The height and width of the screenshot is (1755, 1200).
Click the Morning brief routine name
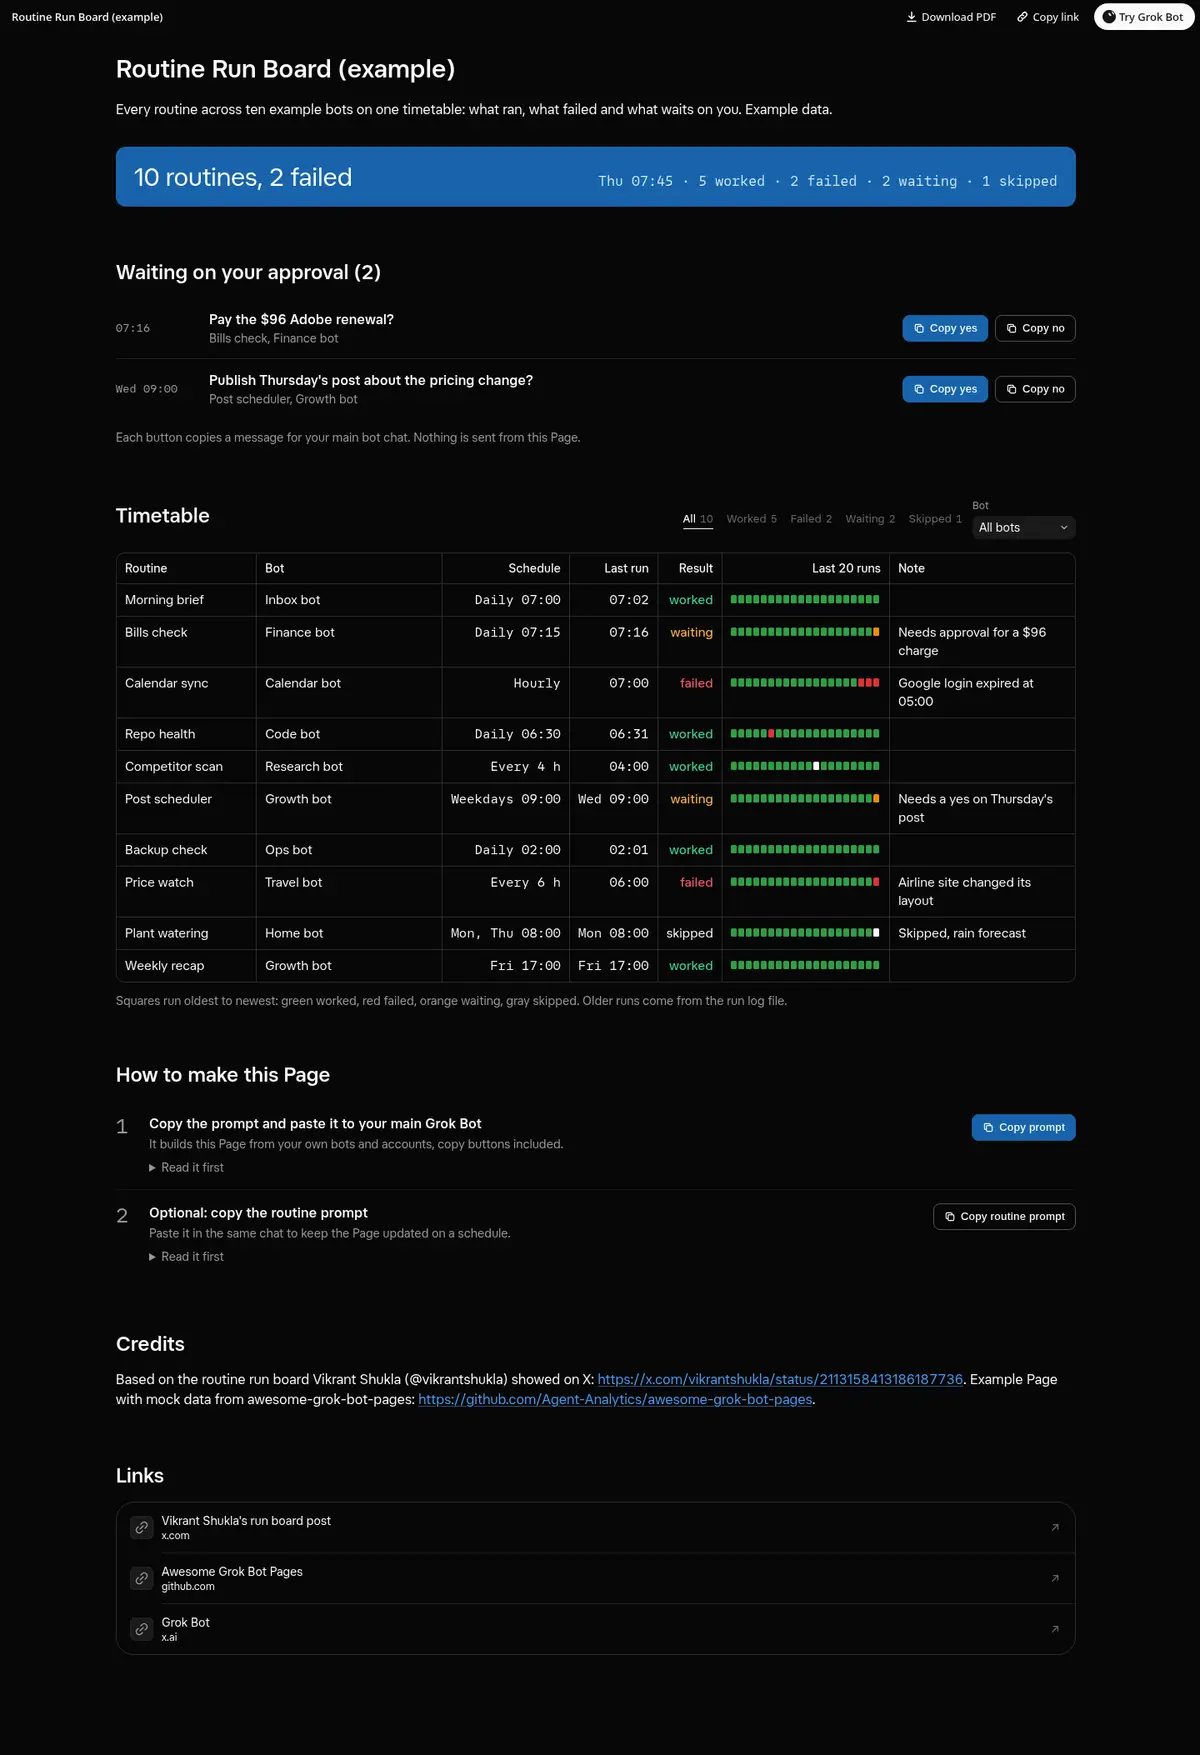coord(164,600)
